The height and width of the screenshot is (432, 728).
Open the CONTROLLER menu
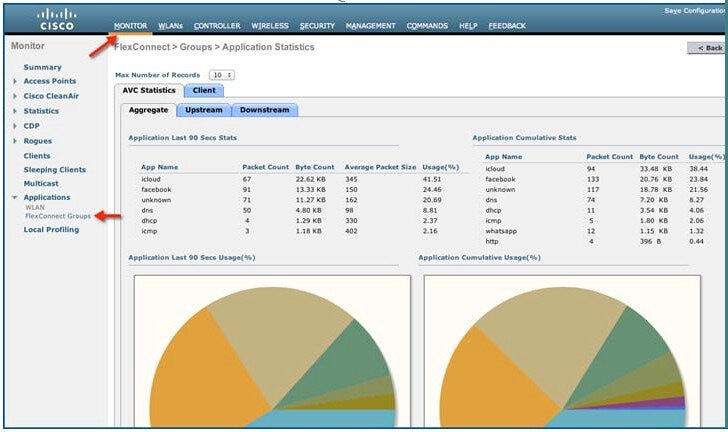pos(217,26)
